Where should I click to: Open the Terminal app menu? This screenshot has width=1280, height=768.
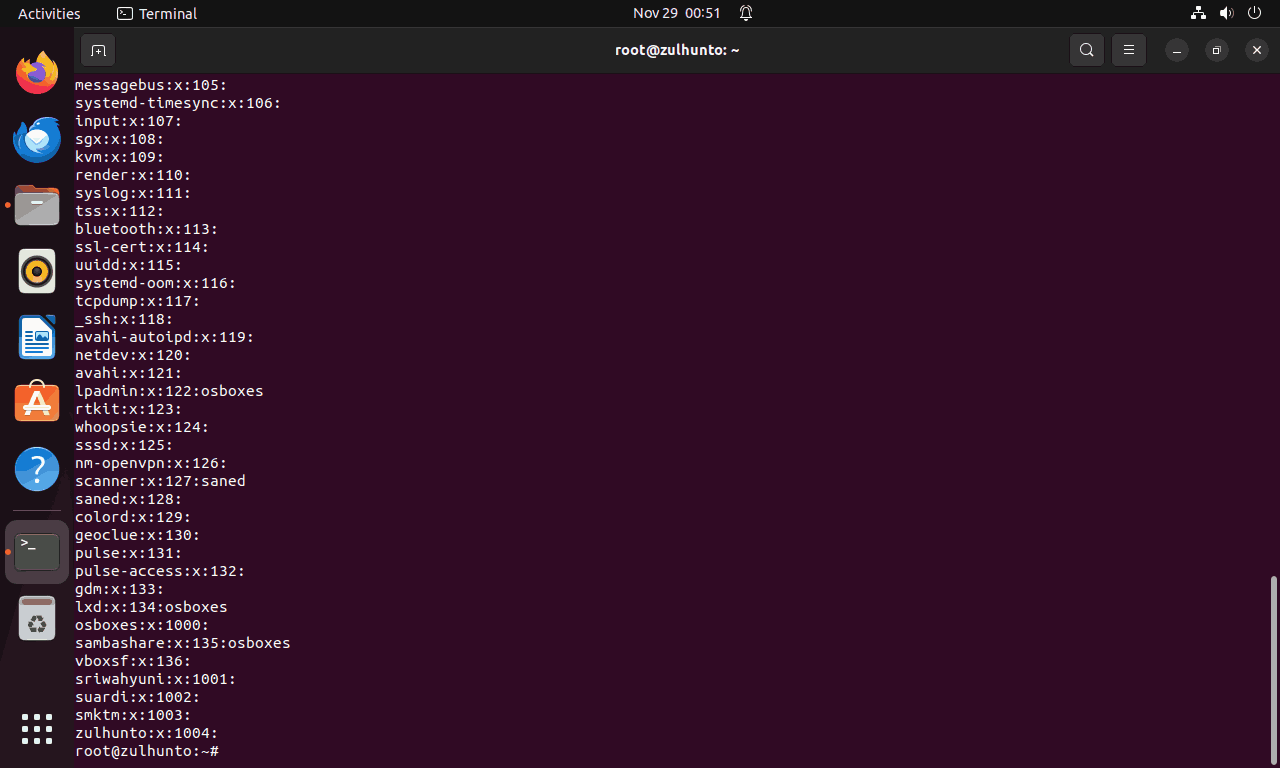[157, 13]
